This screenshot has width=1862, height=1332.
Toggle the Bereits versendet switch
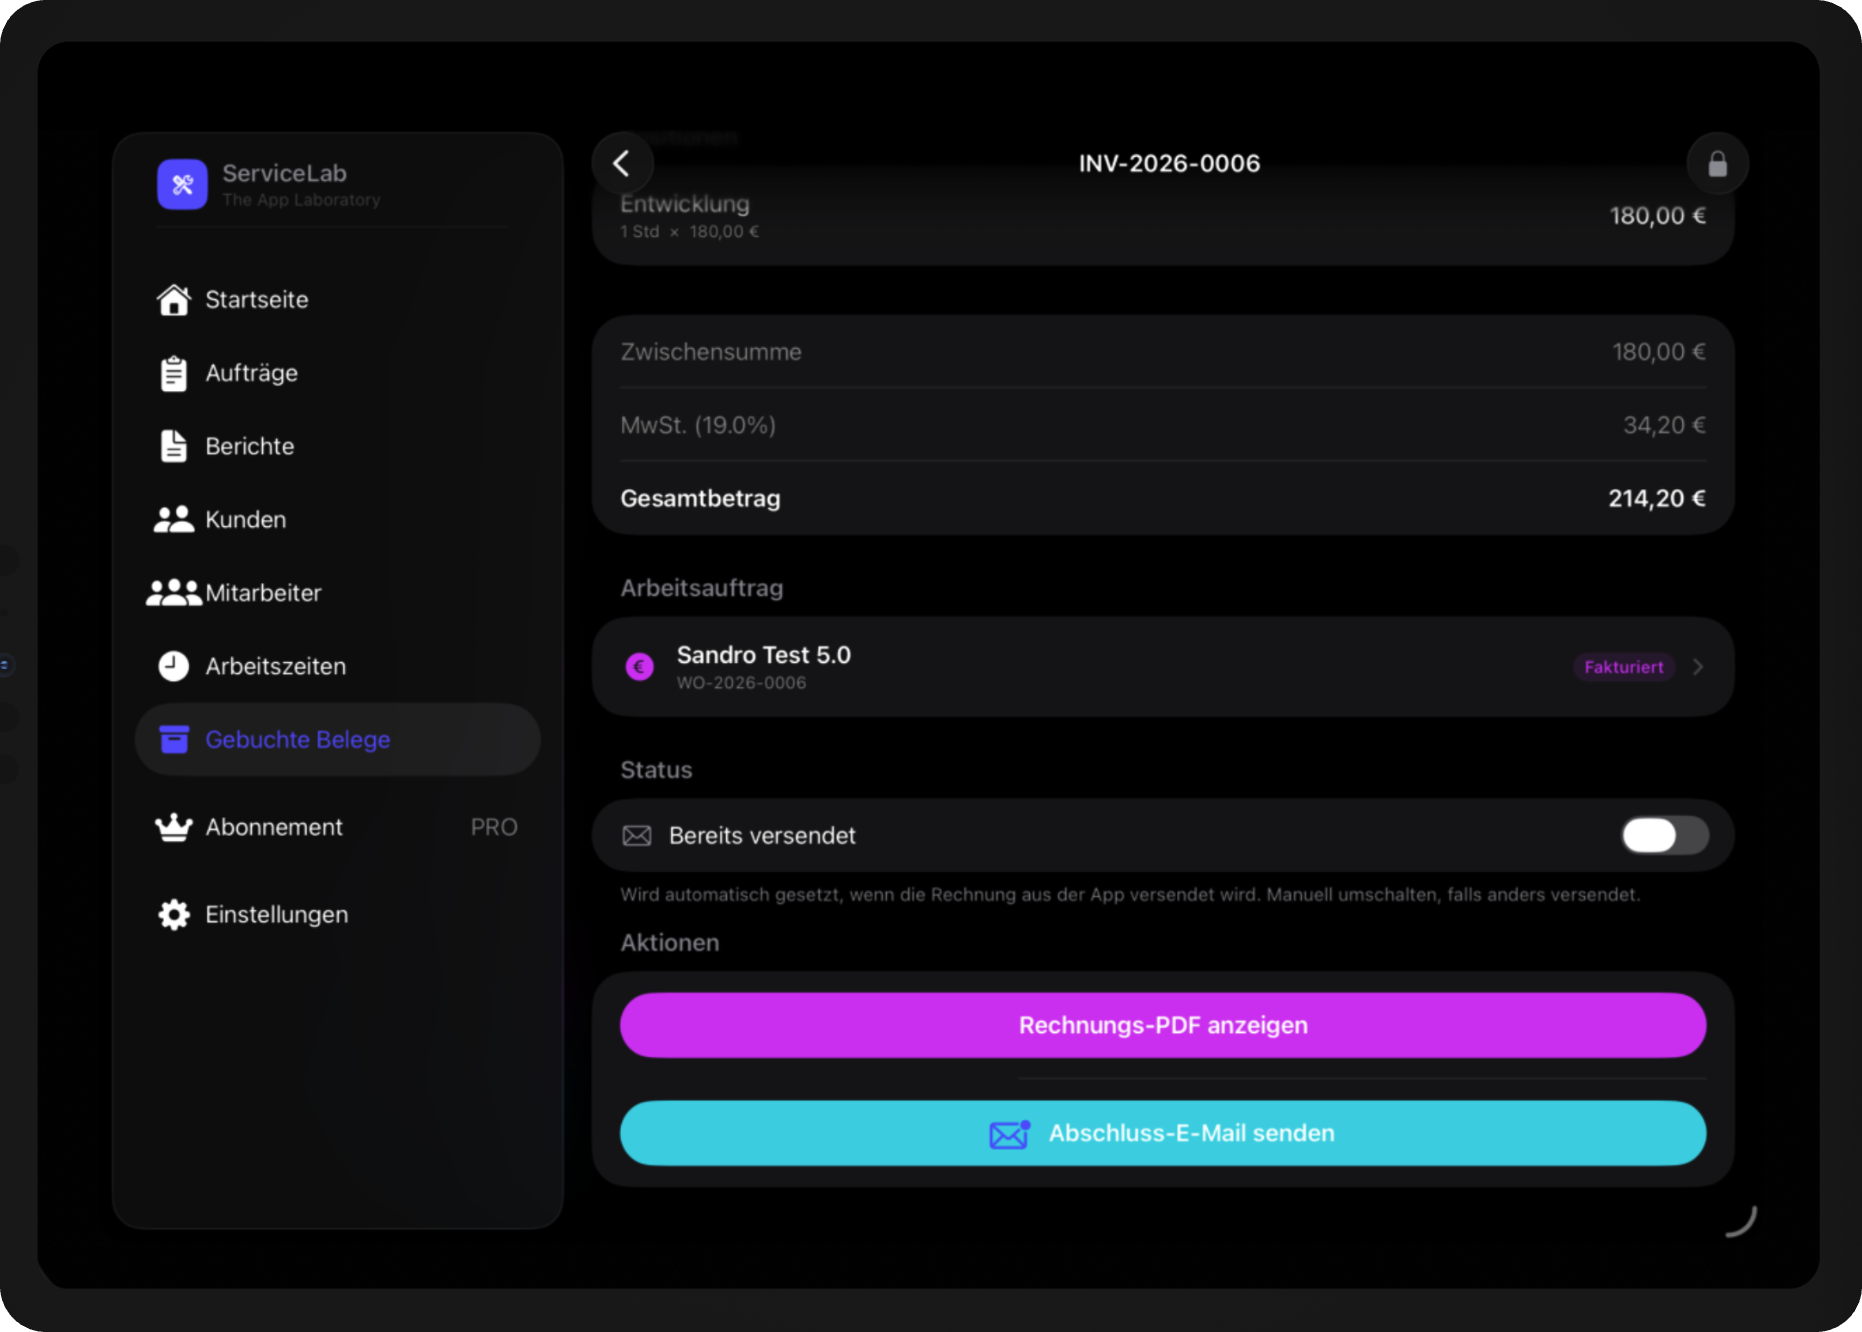1664,835
